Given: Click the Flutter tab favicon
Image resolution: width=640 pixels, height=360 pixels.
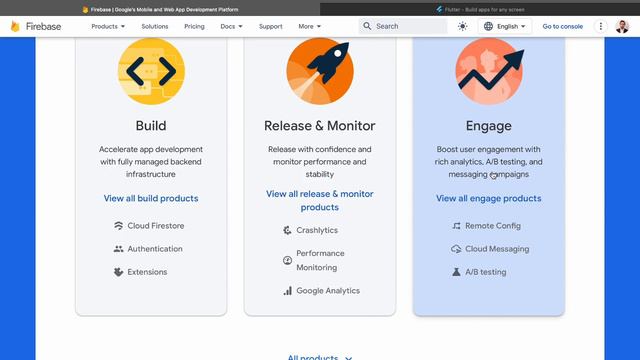Looking at the screenshot, I should click(x=439, y=9).
